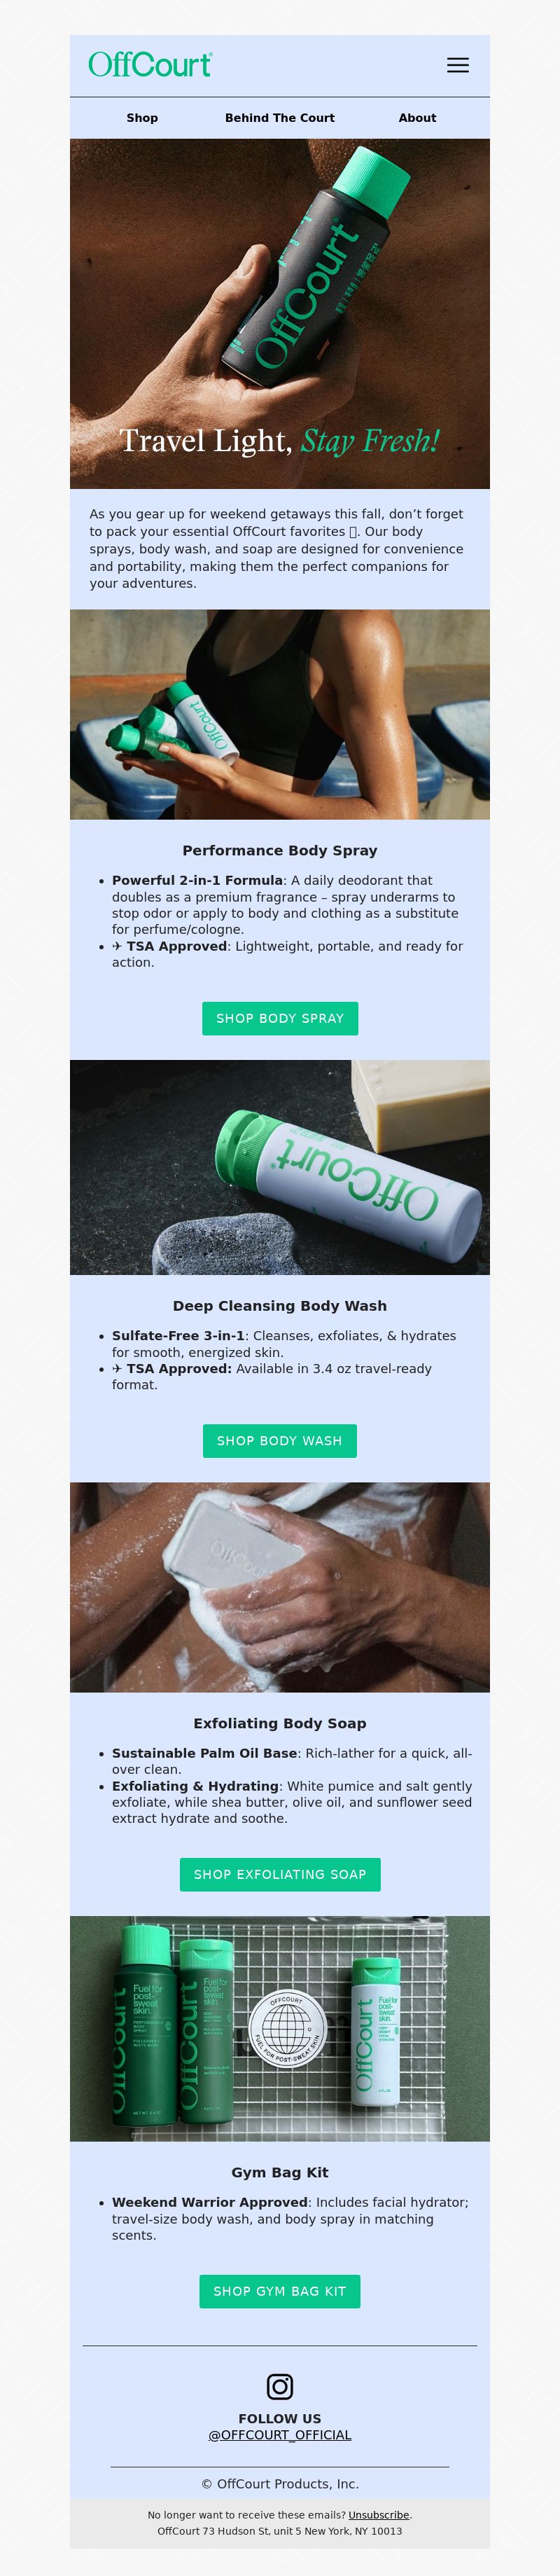Click the Shop Body Spray button
This screenshot has width=560, height=2576.
point(280,1018)
